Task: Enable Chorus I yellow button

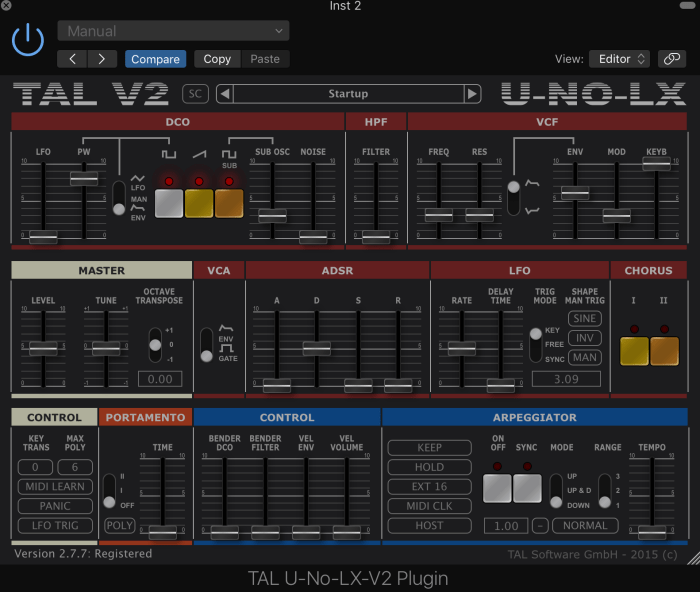Action: tap(634, 351)
